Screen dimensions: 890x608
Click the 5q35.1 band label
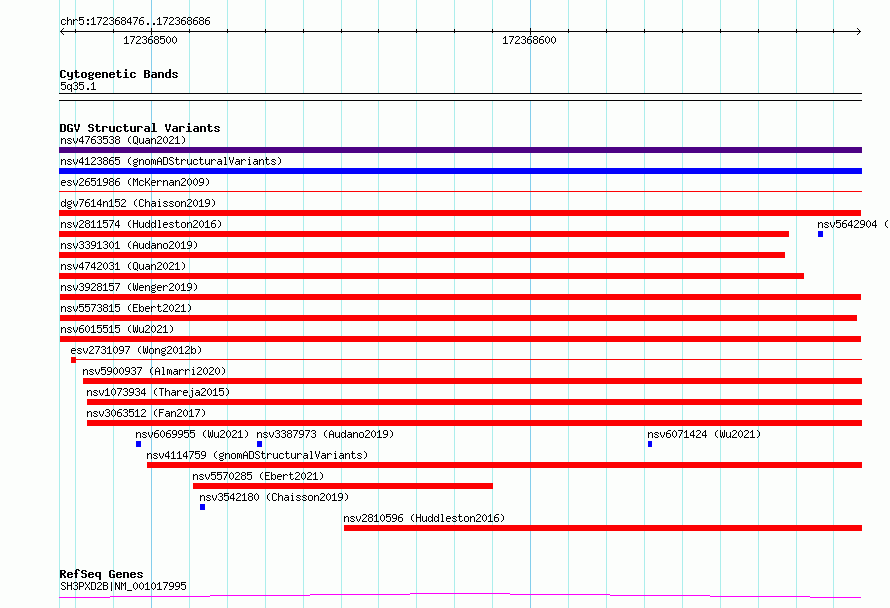(x=78, y=86)
